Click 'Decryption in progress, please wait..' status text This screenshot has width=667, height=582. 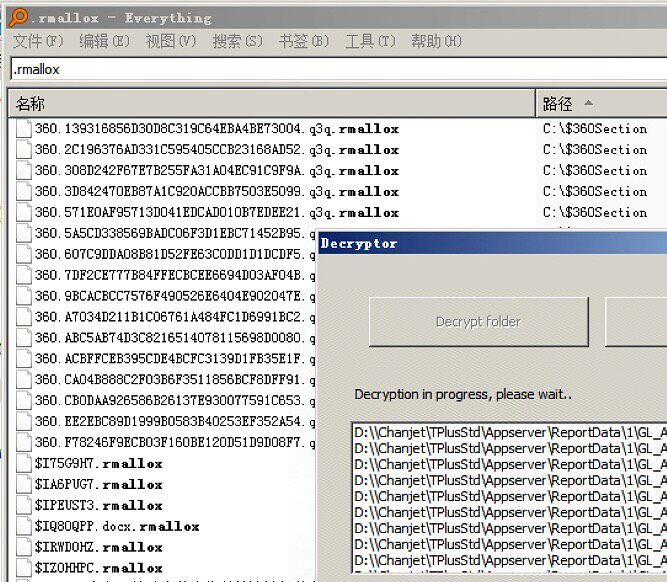(463, 394)
